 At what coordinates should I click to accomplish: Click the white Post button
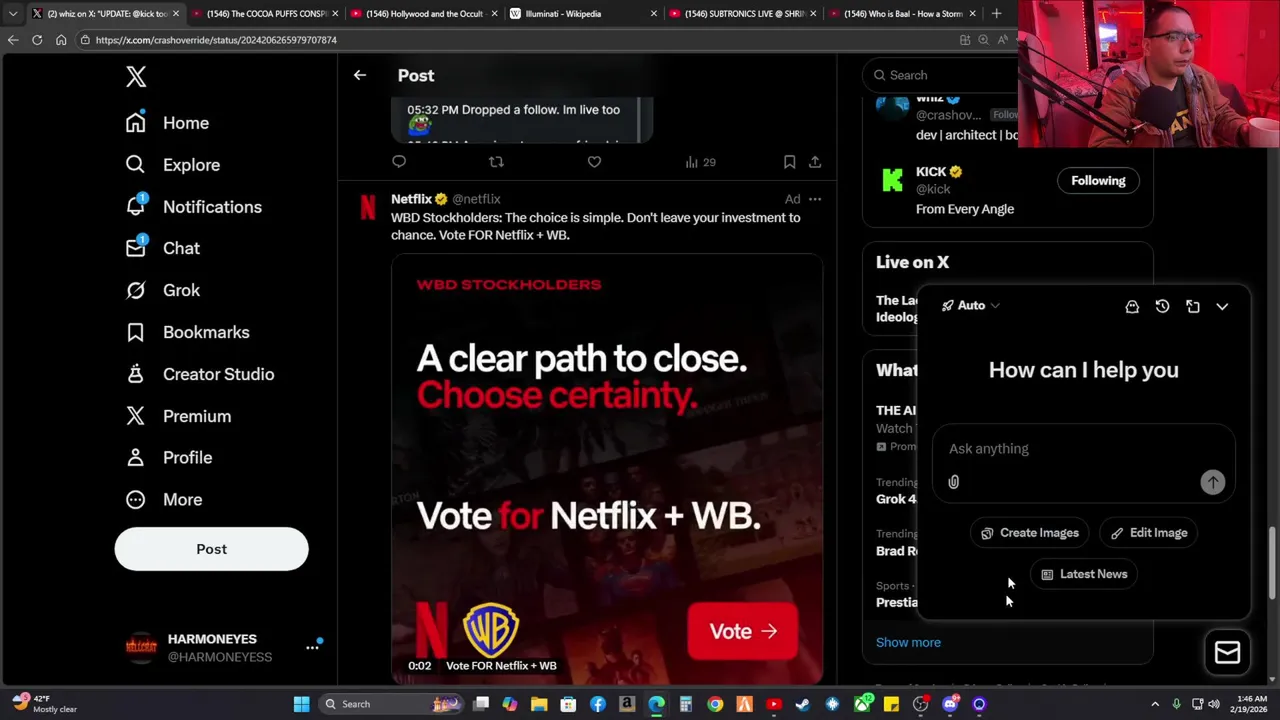211,549
